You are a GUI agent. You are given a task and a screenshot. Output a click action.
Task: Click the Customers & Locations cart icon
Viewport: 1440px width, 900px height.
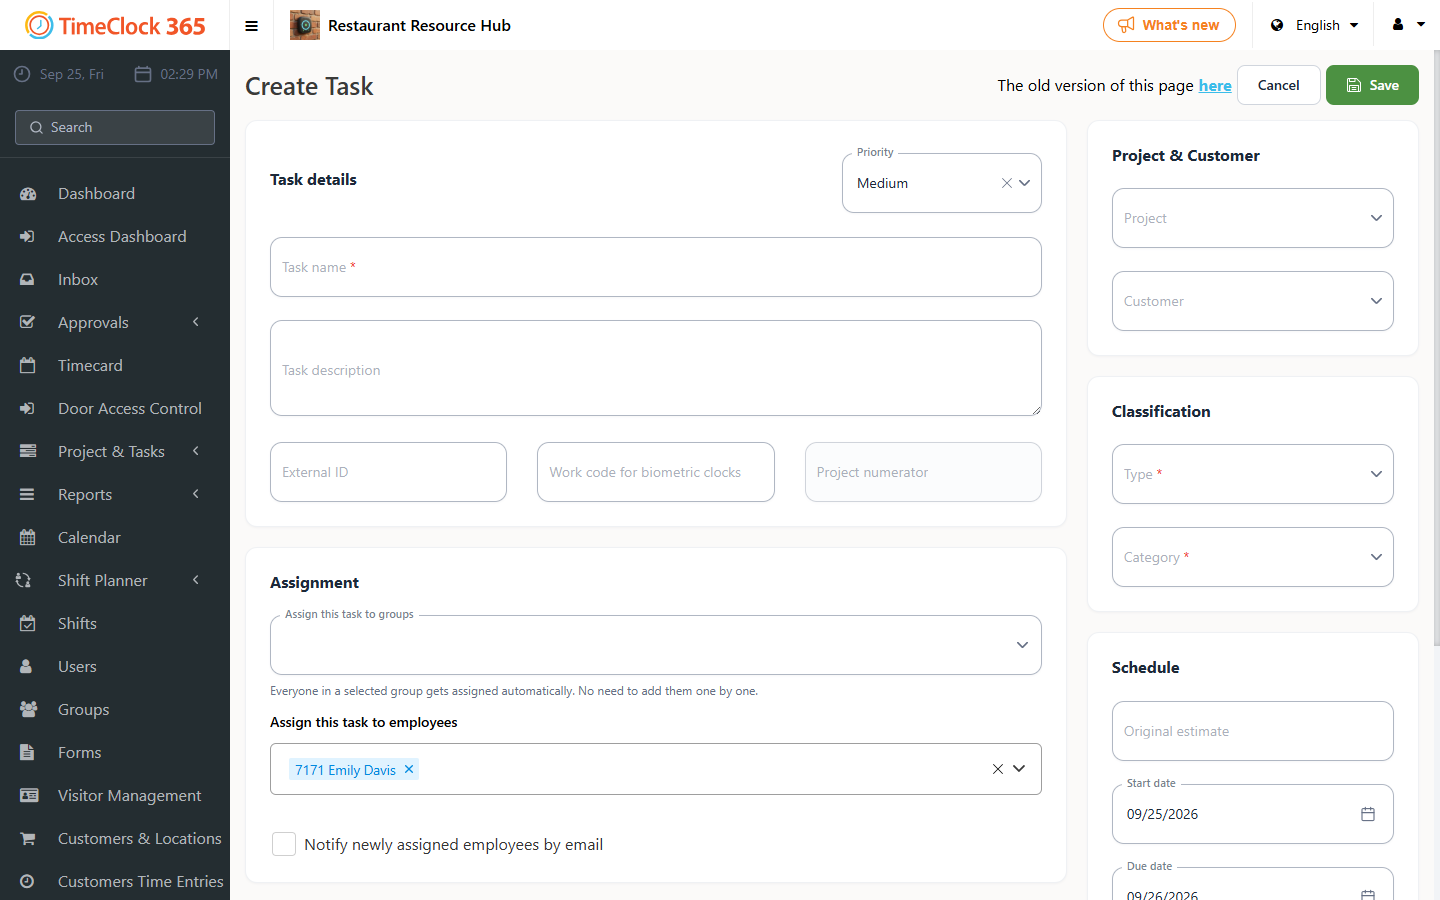point(28,839)
